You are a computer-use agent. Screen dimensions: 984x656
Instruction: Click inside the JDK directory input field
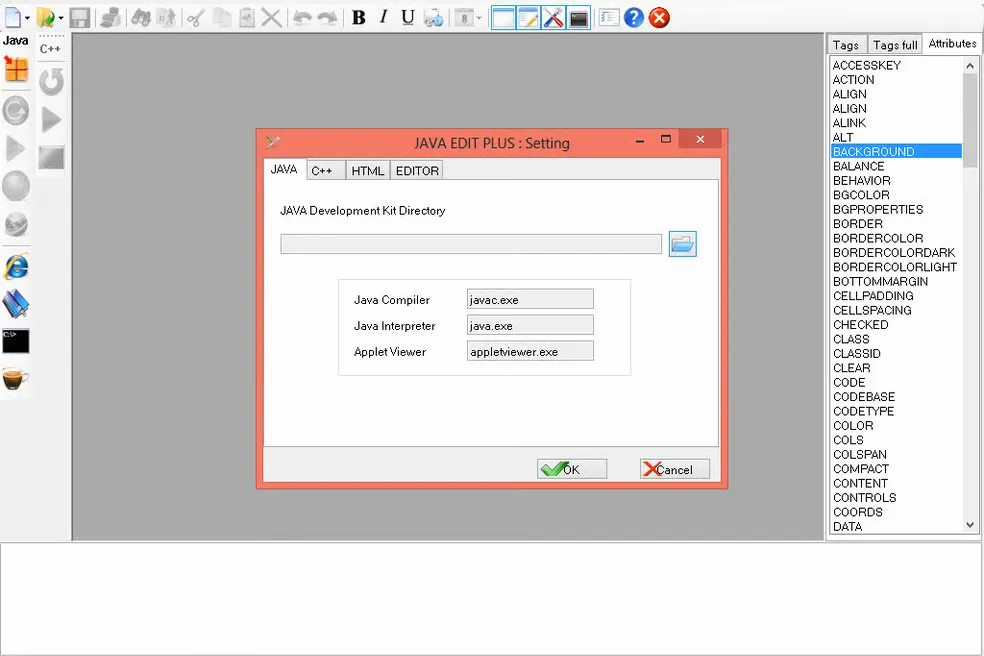[x=470, y=244]
